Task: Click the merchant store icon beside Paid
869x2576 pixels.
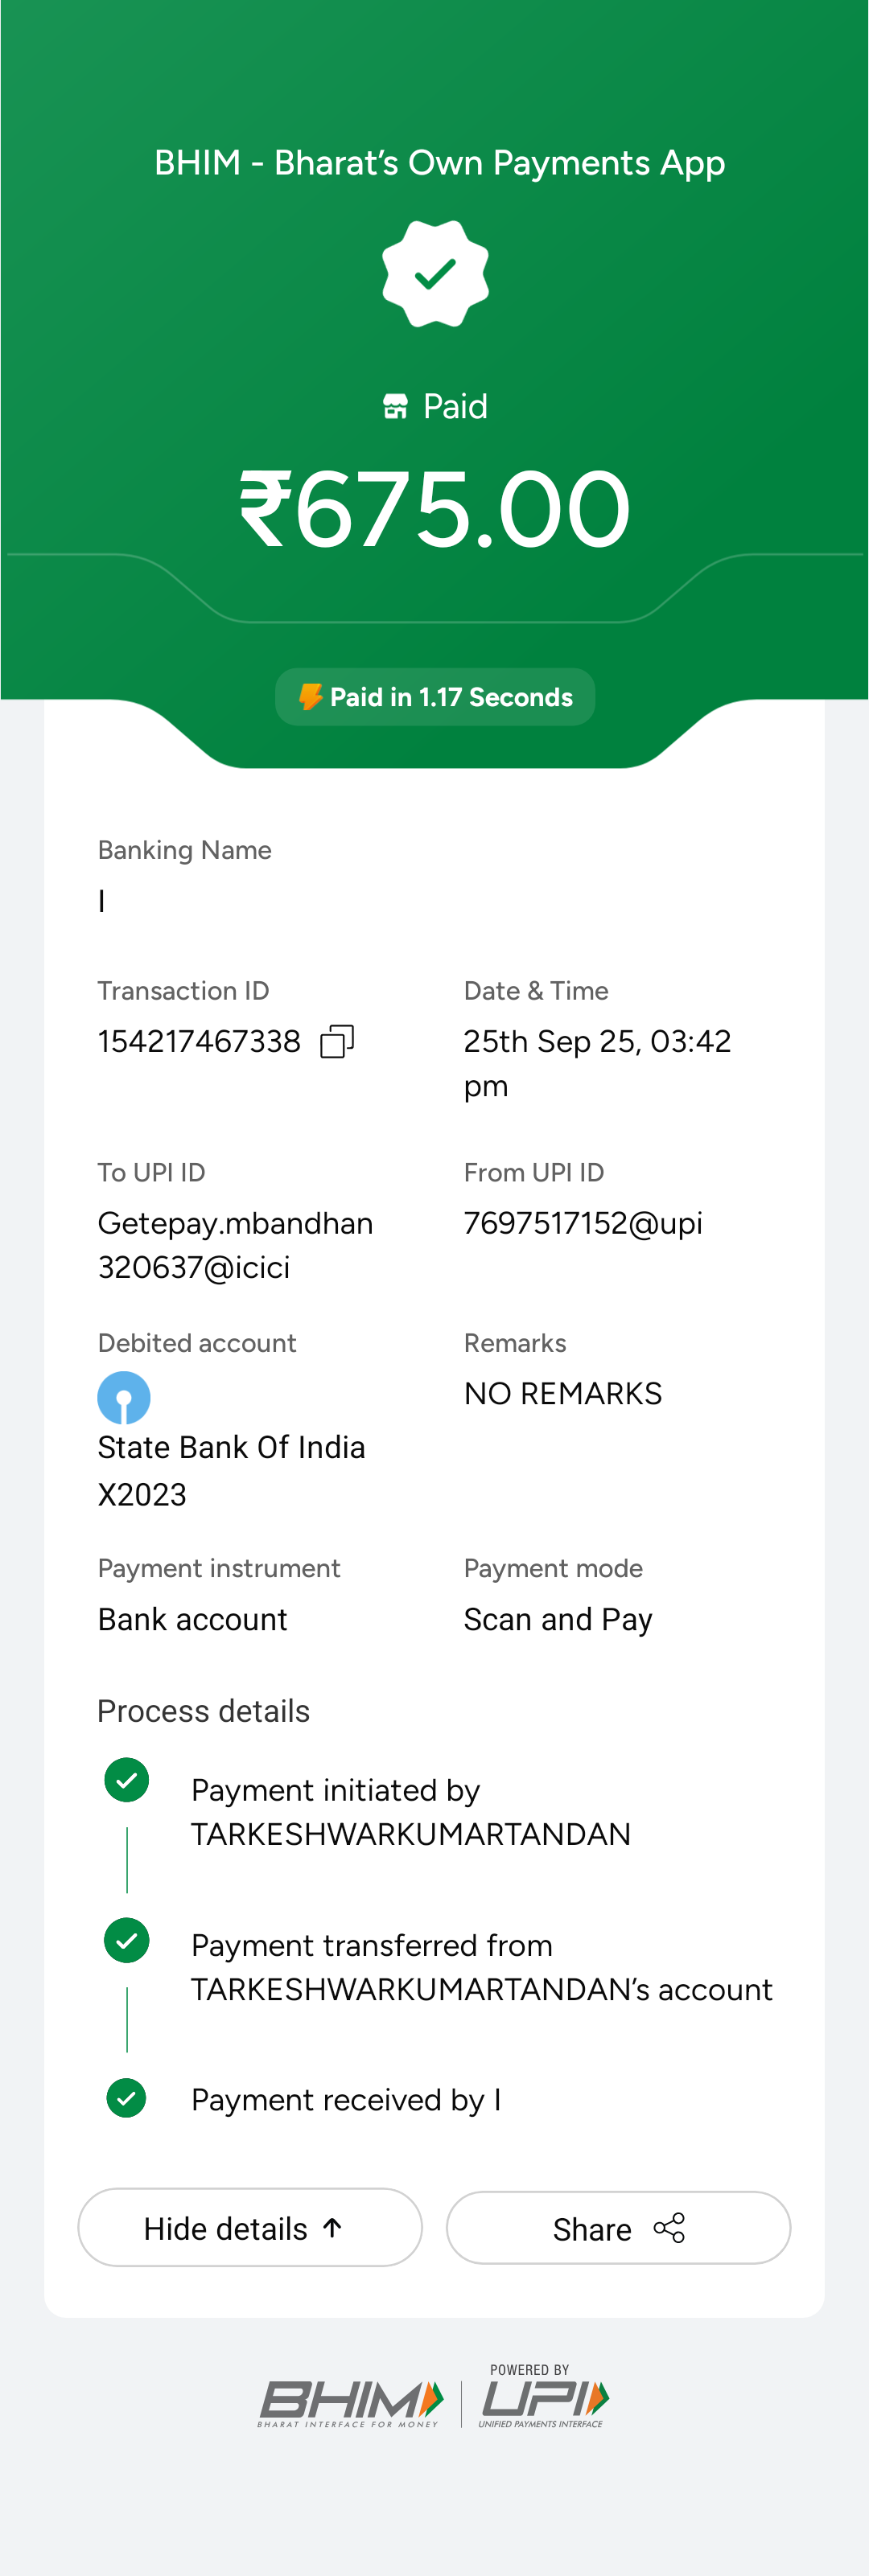Action: 396,406
